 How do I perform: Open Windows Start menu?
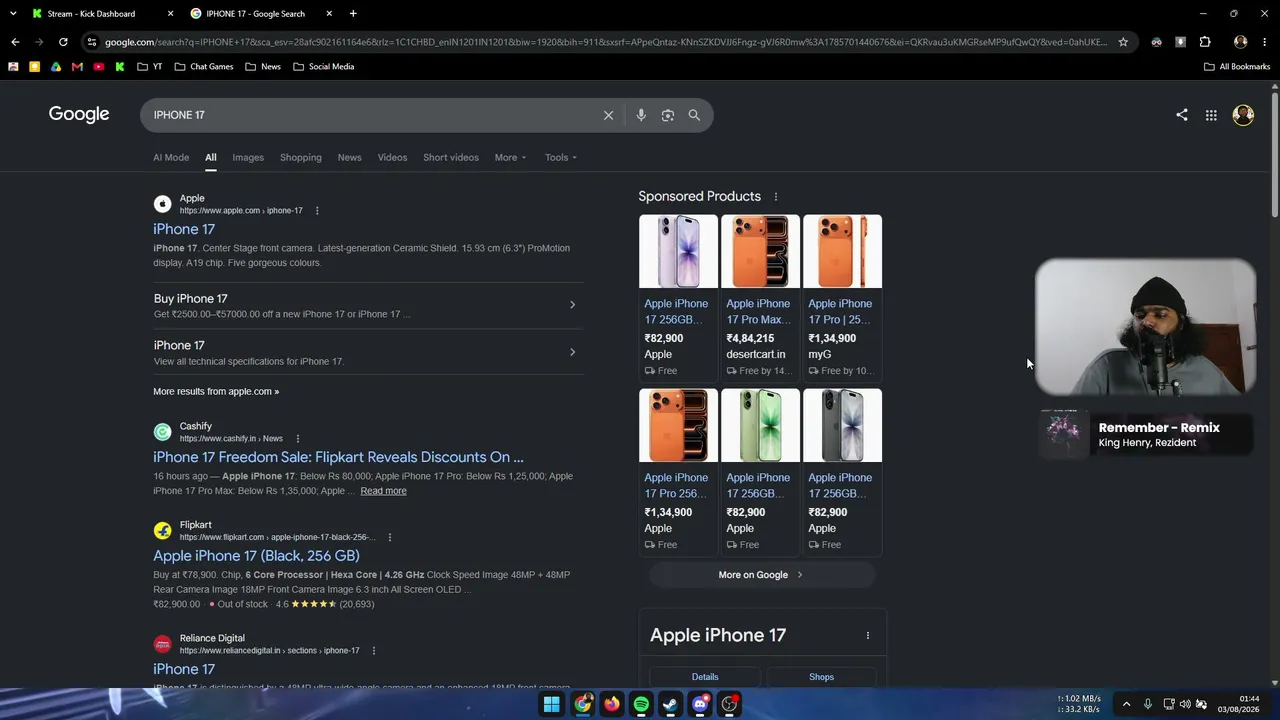tap(552, 704)
